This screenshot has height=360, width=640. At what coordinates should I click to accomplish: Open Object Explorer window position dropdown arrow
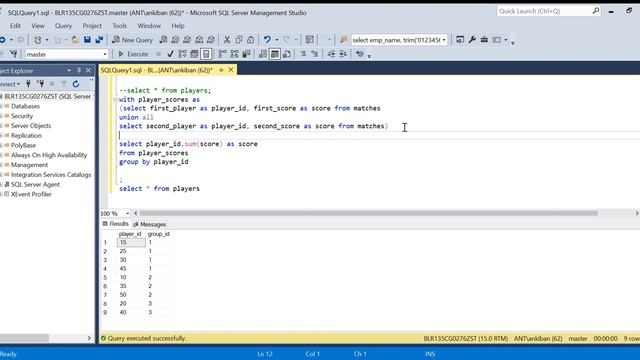[69, 70]
